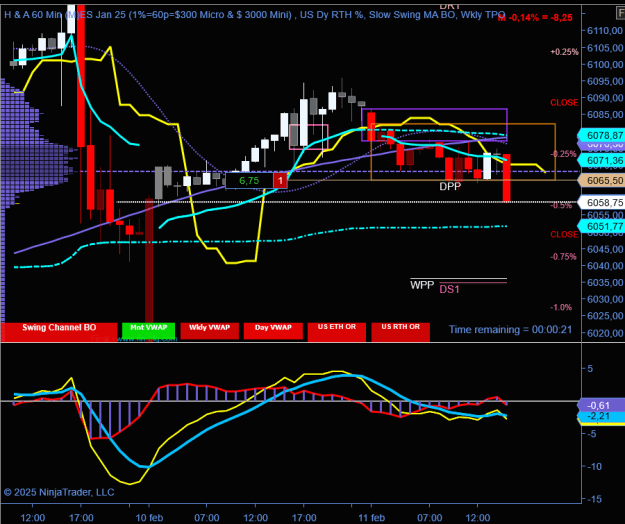The image size is (625, 524).
Task: Click the cyan 6071,36 price marker
Action: pos(601,161)
